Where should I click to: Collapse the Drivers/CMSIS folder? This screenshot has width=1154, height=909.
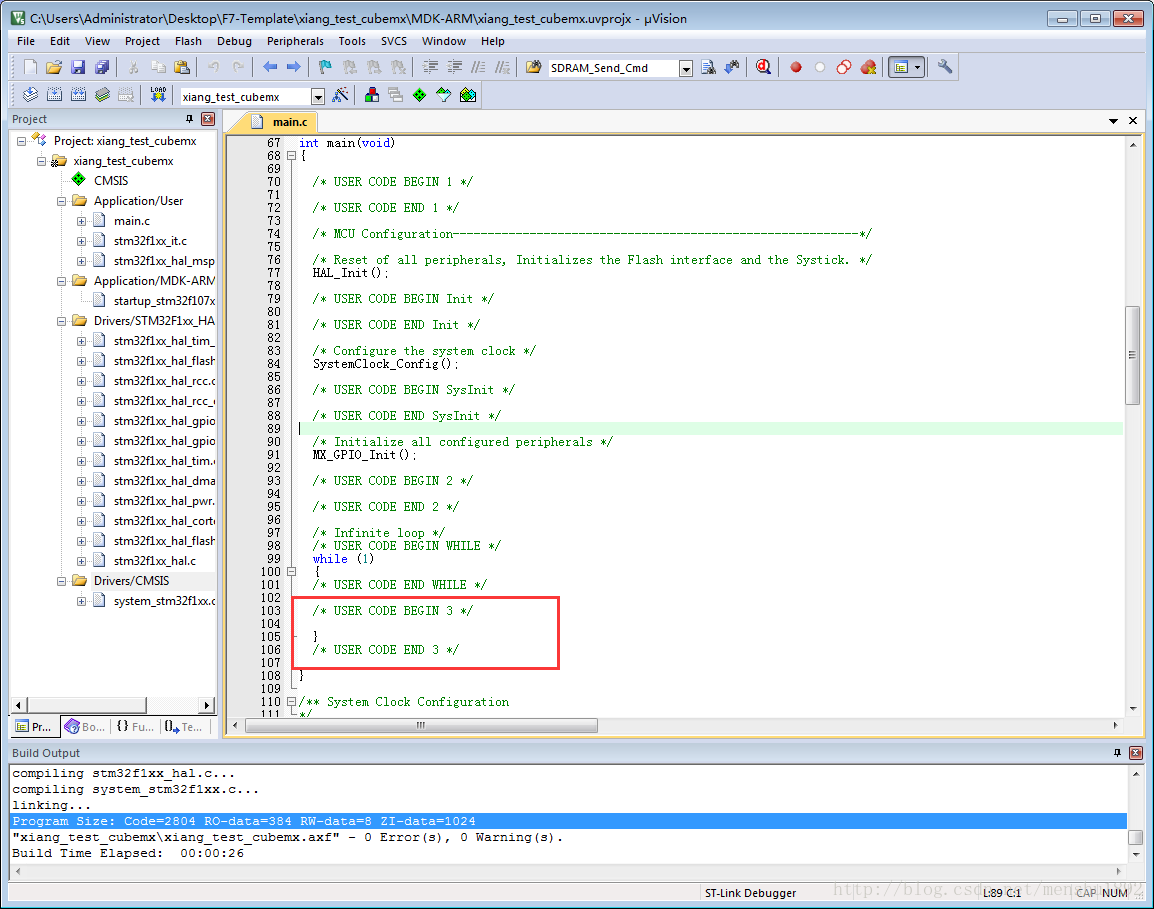pos(62,581)
